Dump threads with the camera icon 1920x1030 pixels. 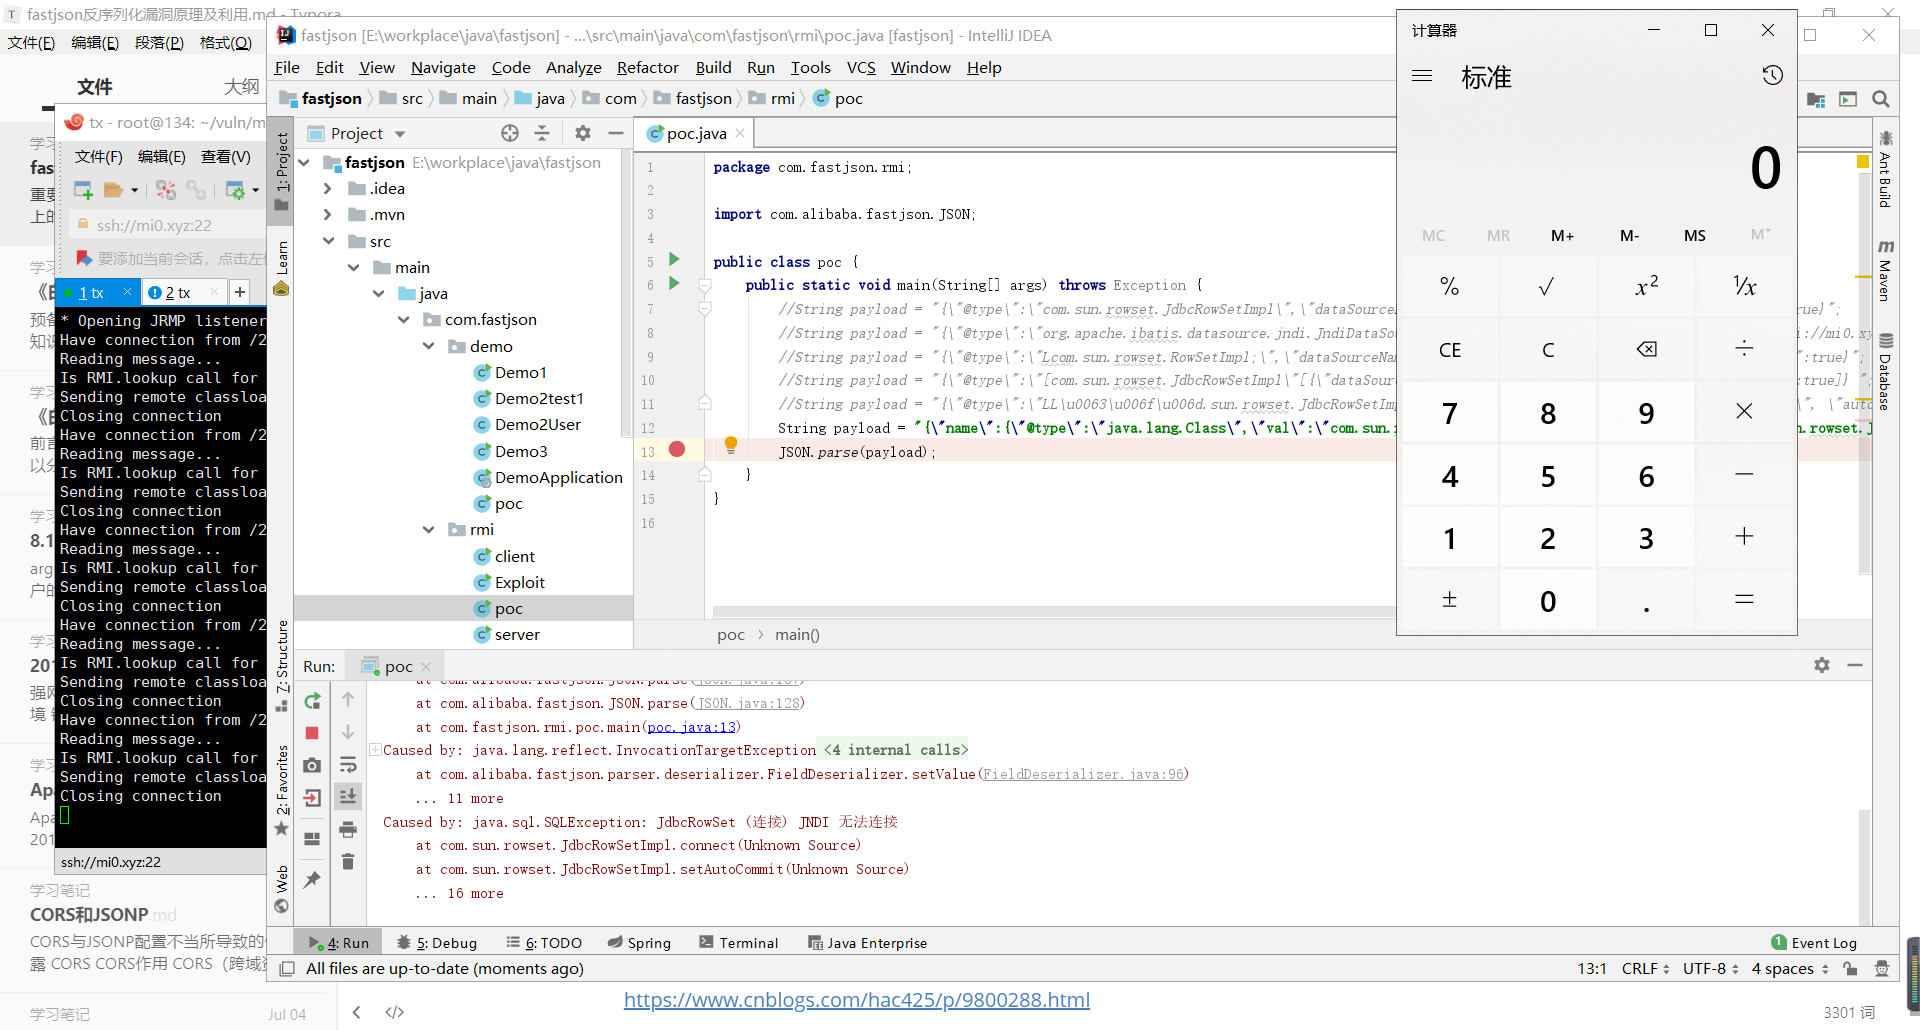tap(312, 765)
